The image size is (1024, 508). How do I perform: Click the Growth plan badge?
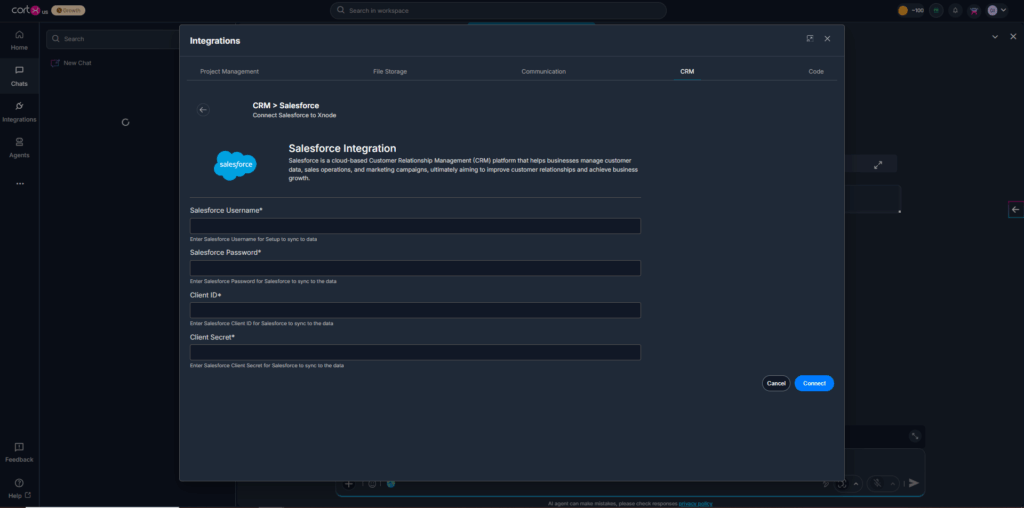pyautogui.click(x=68, y=10)
